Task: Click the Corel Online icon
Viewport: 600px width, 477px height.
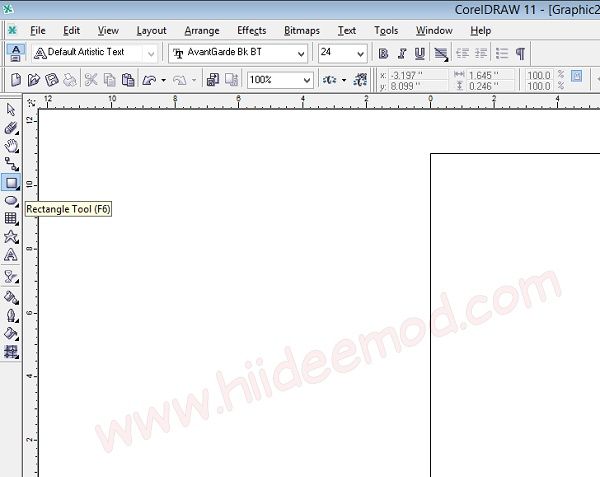Action: coord(360,80)
